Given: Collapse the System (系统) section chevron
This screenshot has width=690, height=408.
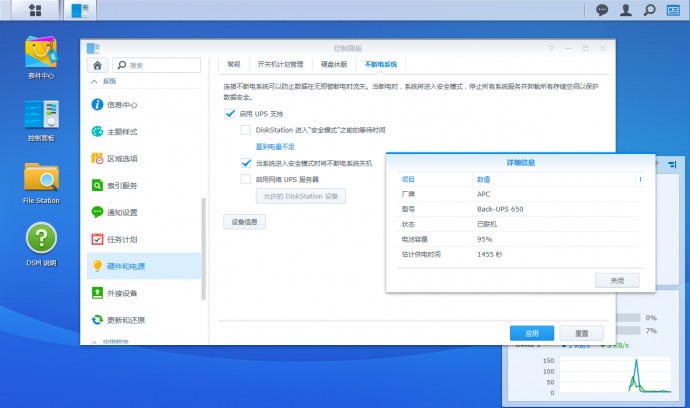Looking at the screenshot, I should click(x=94, y=81).
